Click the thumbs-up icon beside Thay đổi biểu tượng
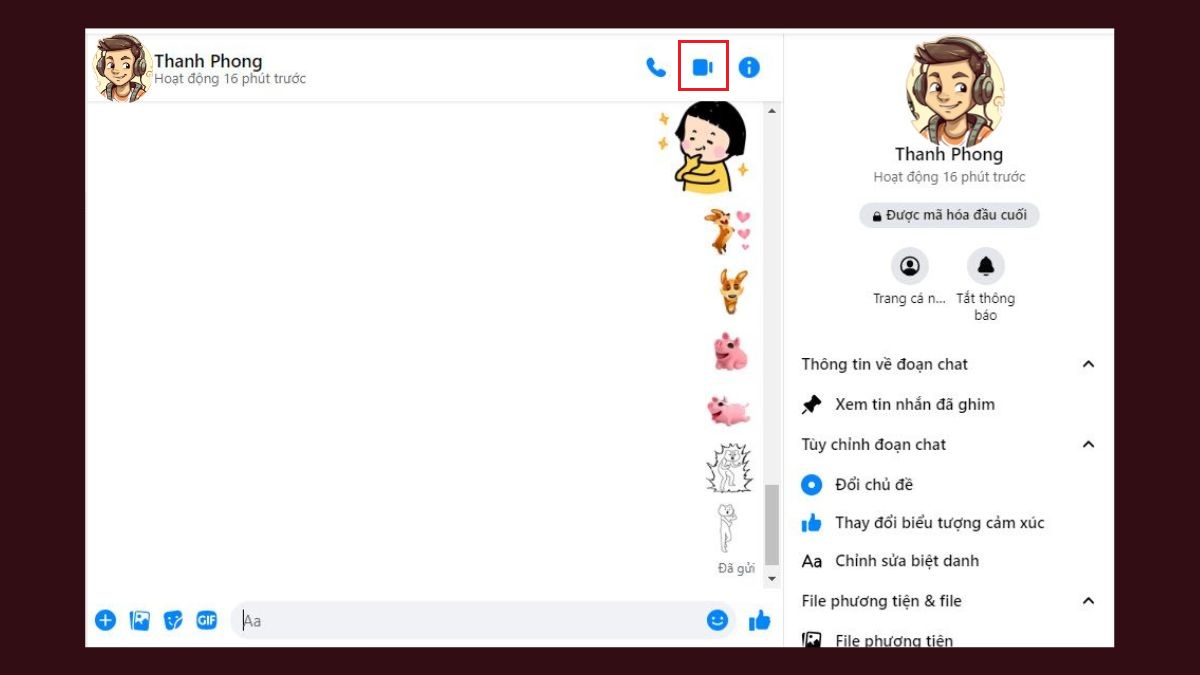Image resolution: width=1200 pixels, height=675 pixels. pos(812,523)
